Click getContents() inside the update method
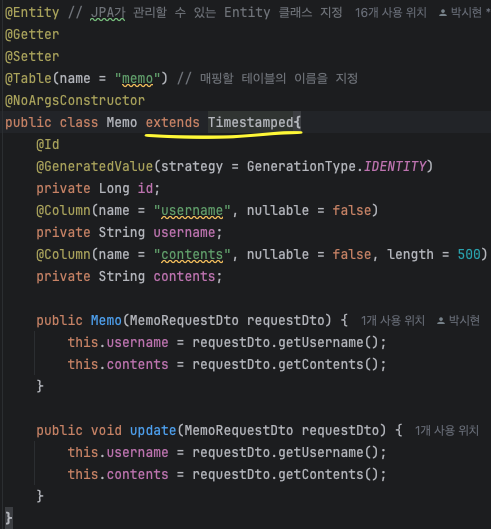Screen dimensions: 491x529 pyautogui.click(x=328, y=474)
